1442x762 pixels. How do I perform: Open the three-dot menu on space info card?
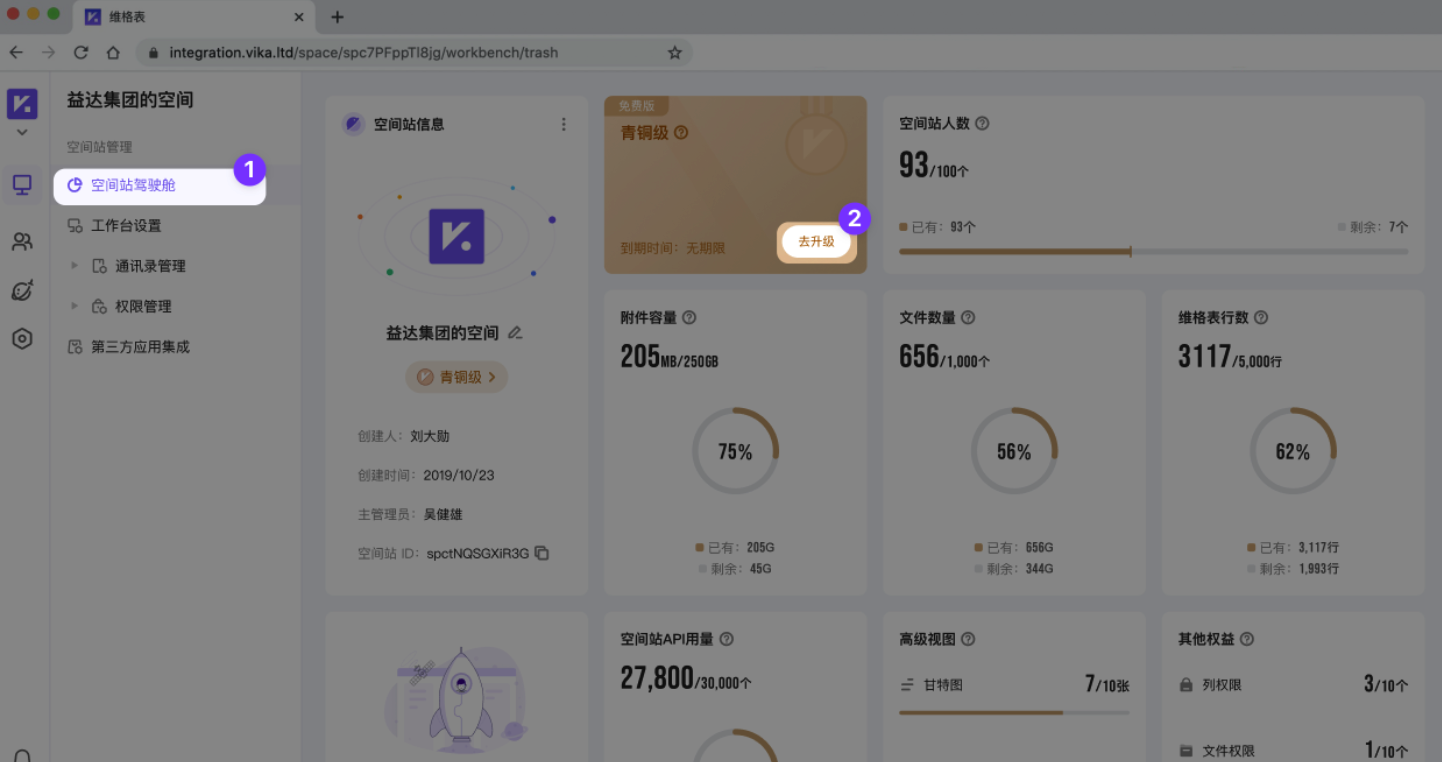click(563, 124)
